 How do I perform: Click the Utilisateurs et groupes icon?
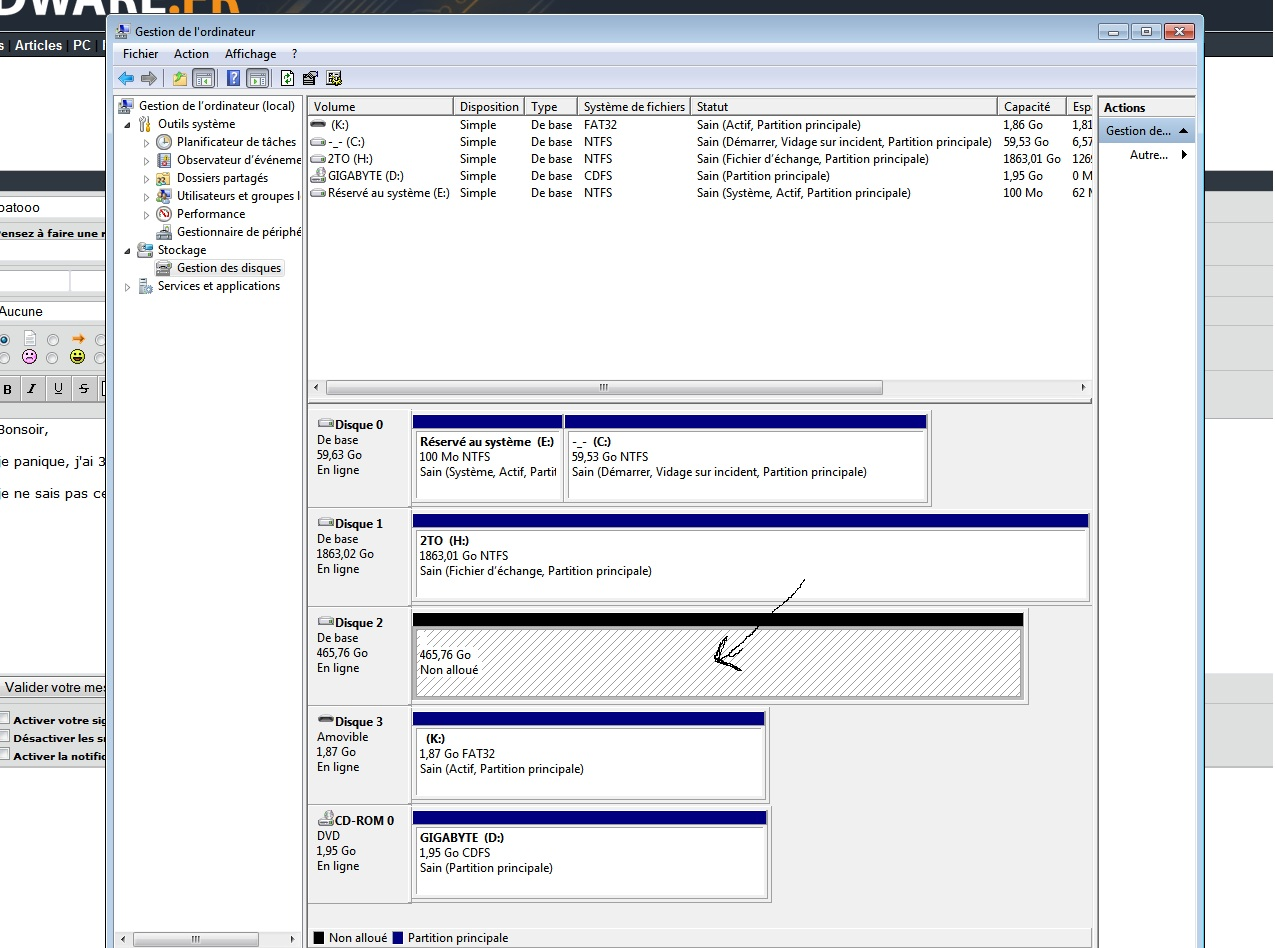164,196
